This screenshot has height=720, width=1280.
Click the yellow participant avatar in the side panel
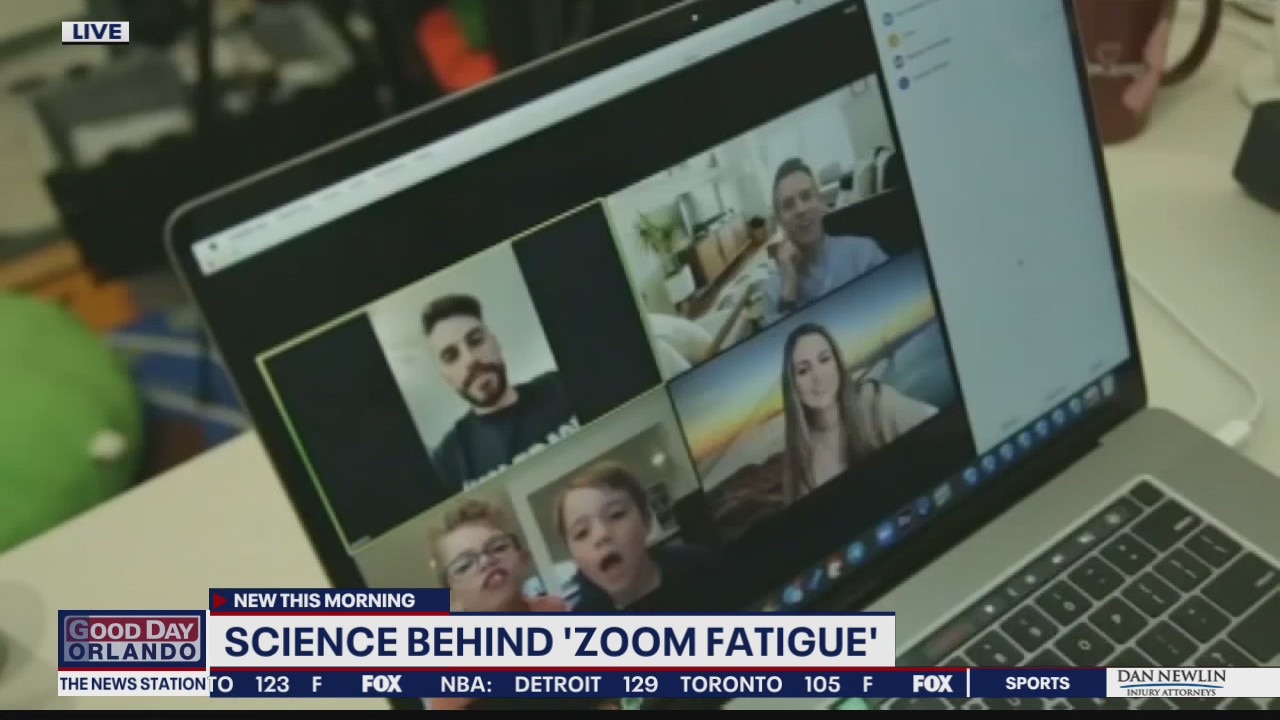895,38
